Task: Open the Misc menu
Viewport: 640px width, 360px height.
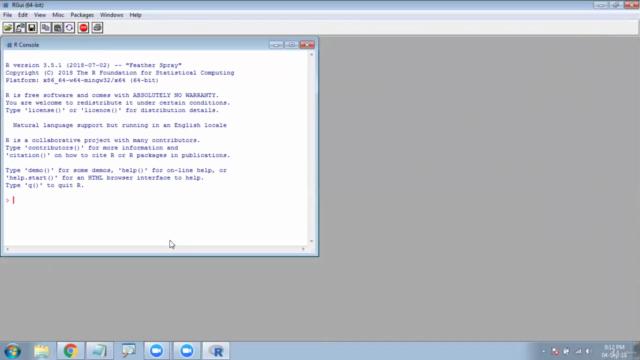Action: pyautogui.click(x=58, y=15)
